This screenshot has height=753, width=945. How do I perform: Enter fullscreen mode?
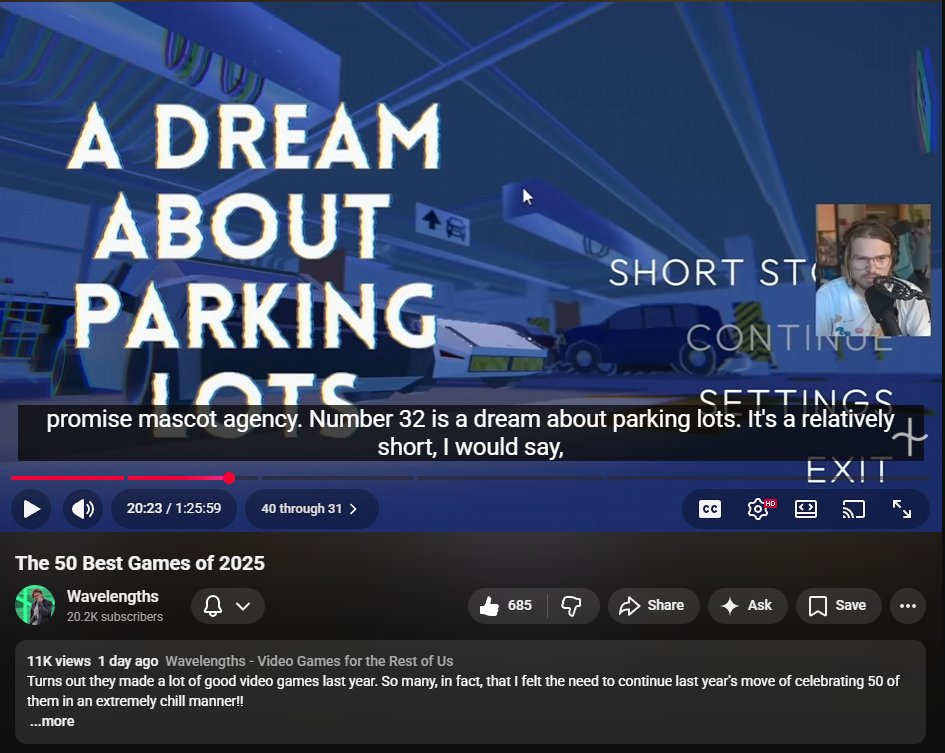pos(902,509)
